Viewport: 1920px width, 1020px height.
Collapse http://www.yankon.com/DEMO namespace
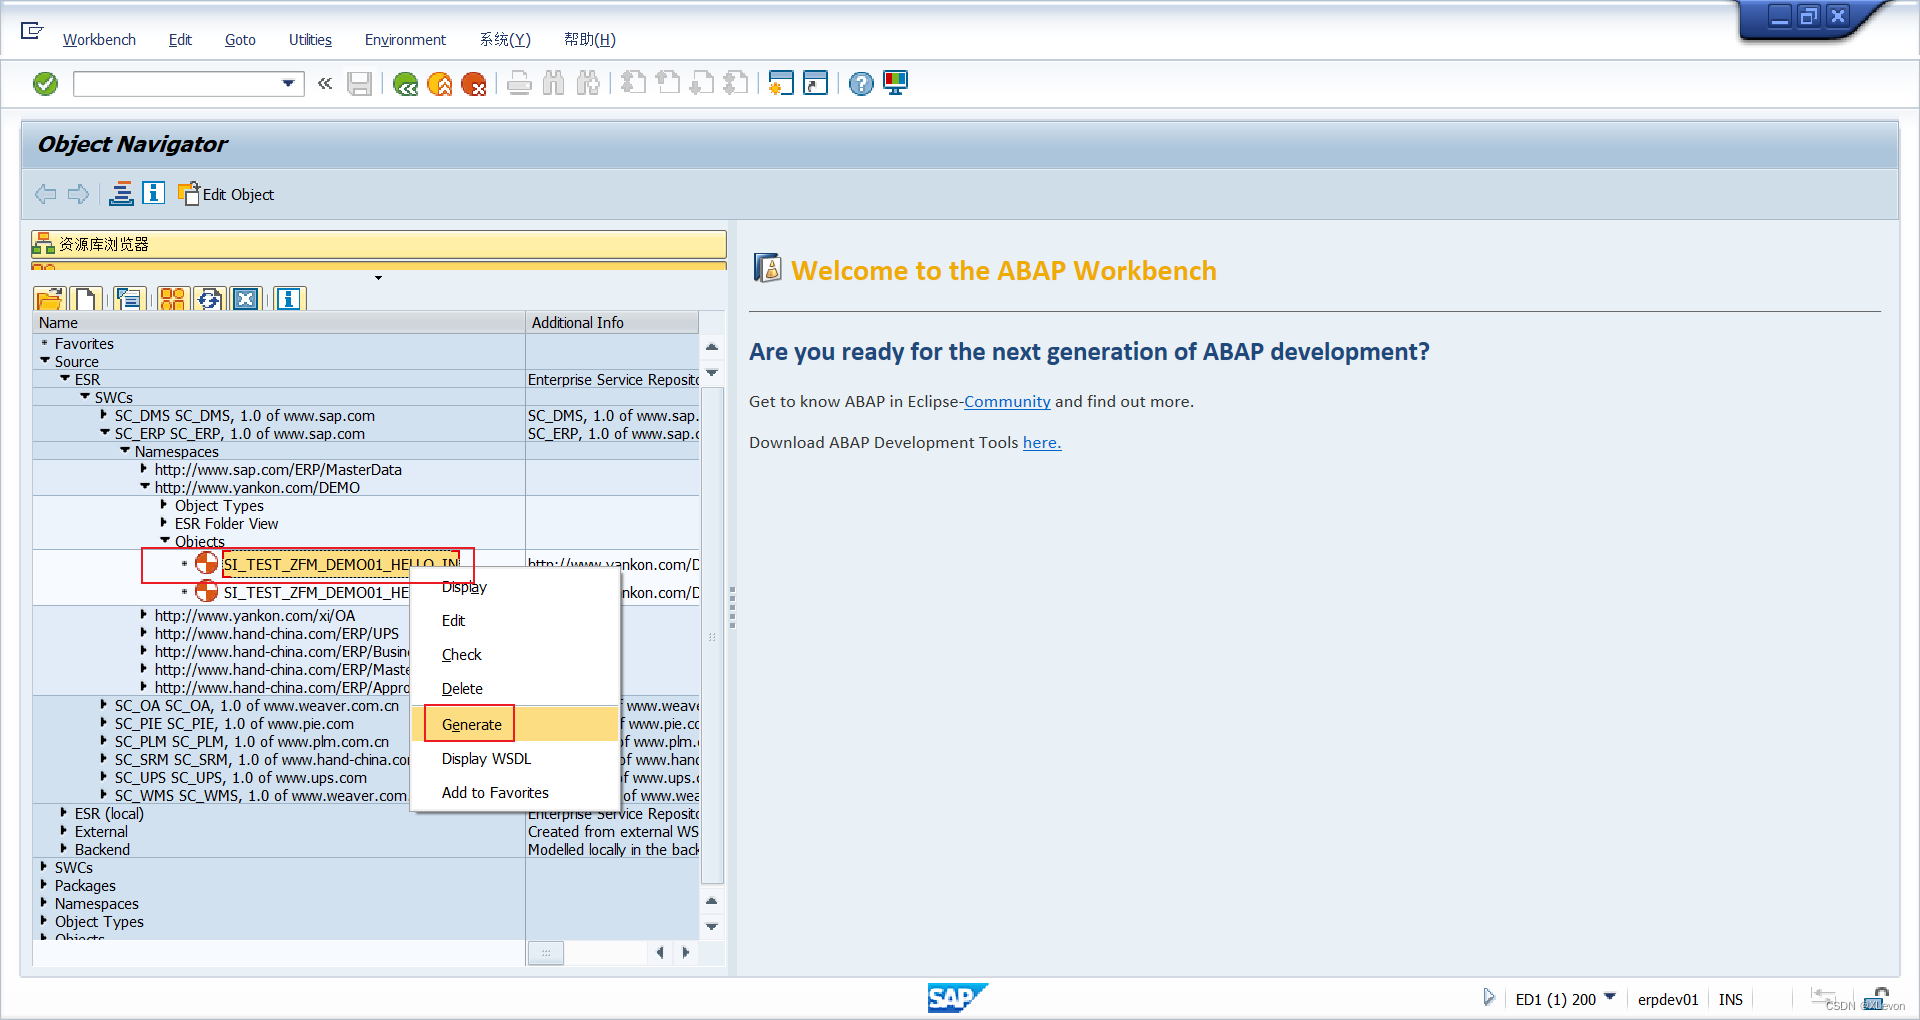145,487
